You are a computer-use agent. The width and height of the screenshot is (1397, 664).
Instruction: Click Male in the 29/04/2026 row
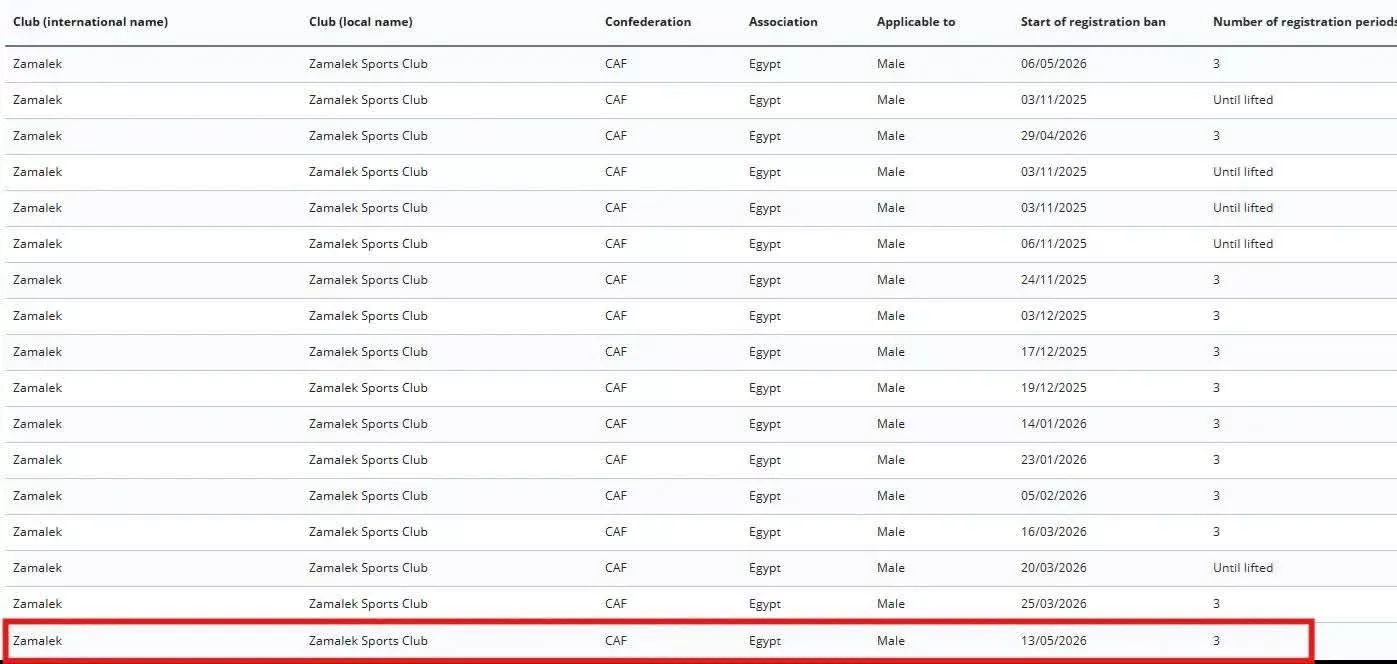891,136
